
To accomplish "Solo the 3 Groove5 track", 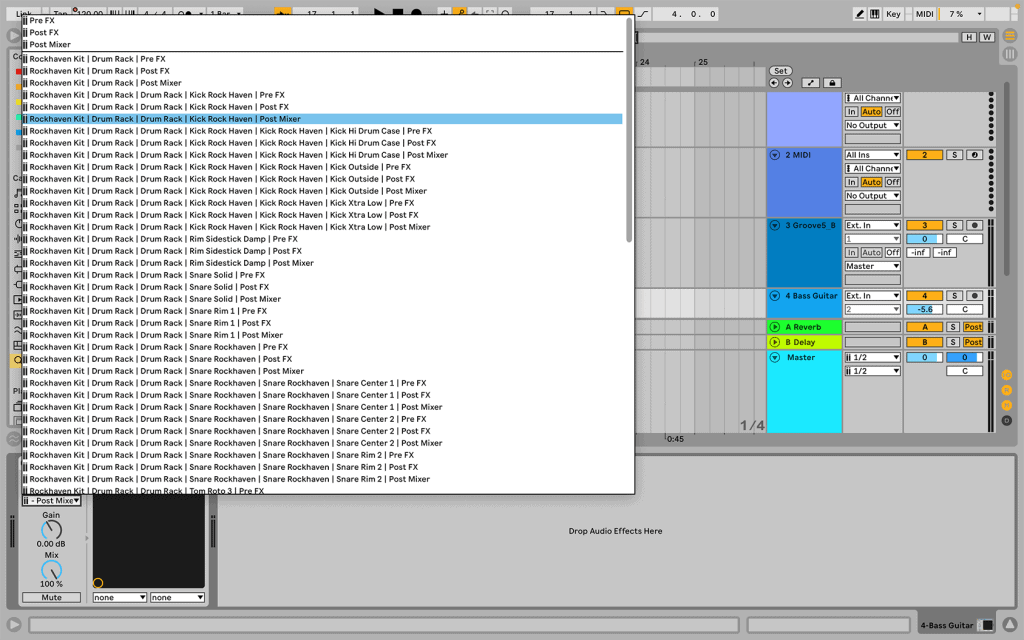I will tap(954, 224).
